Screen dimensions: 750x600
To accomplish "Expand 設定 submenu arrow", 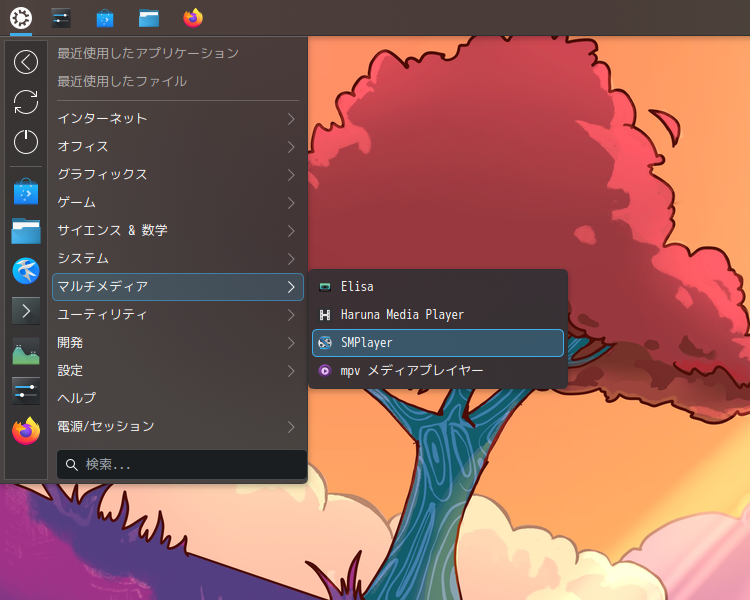I will [x=291, y=371].
